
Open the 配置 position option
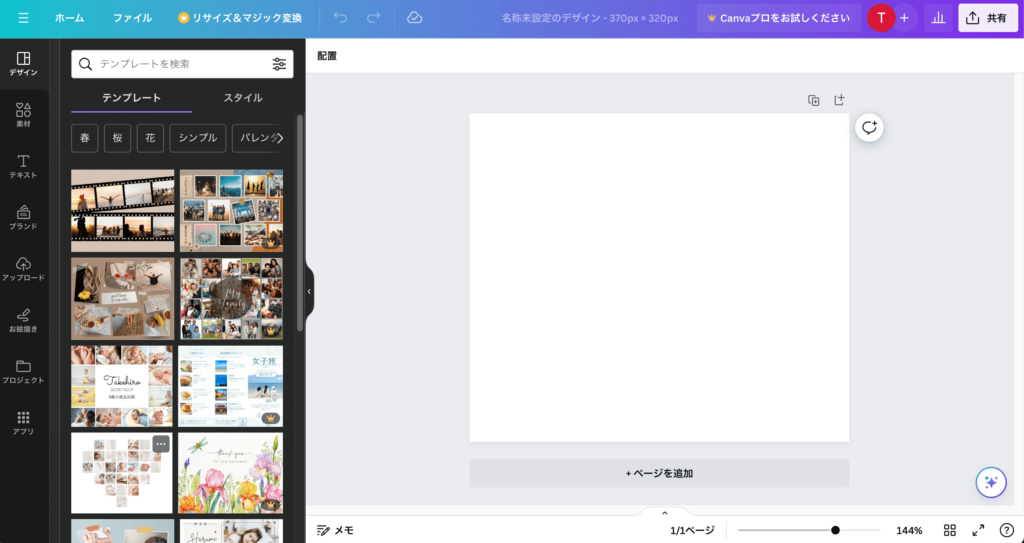[x=327, y=56]
